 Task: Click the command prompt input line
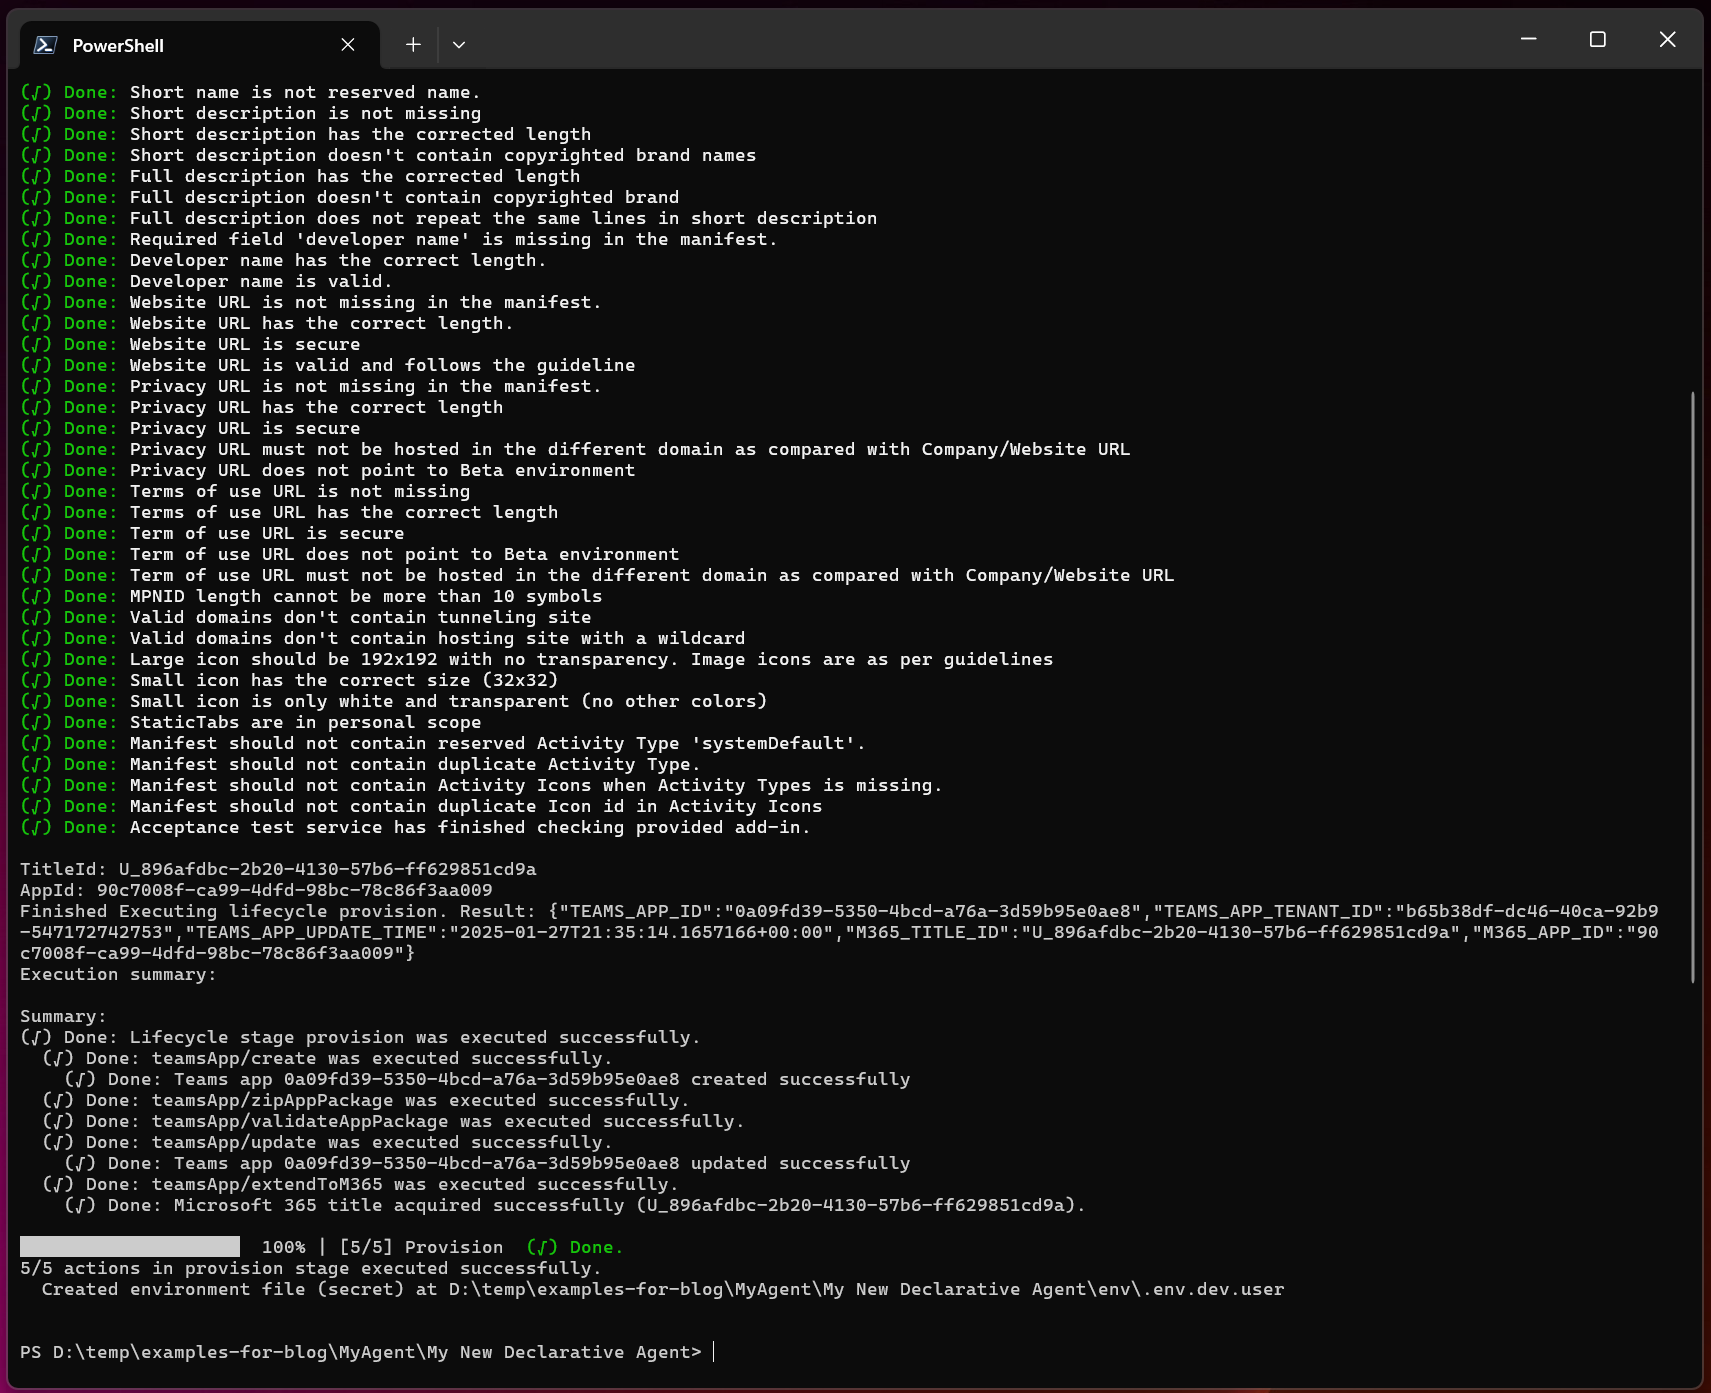click(713, 1351)
